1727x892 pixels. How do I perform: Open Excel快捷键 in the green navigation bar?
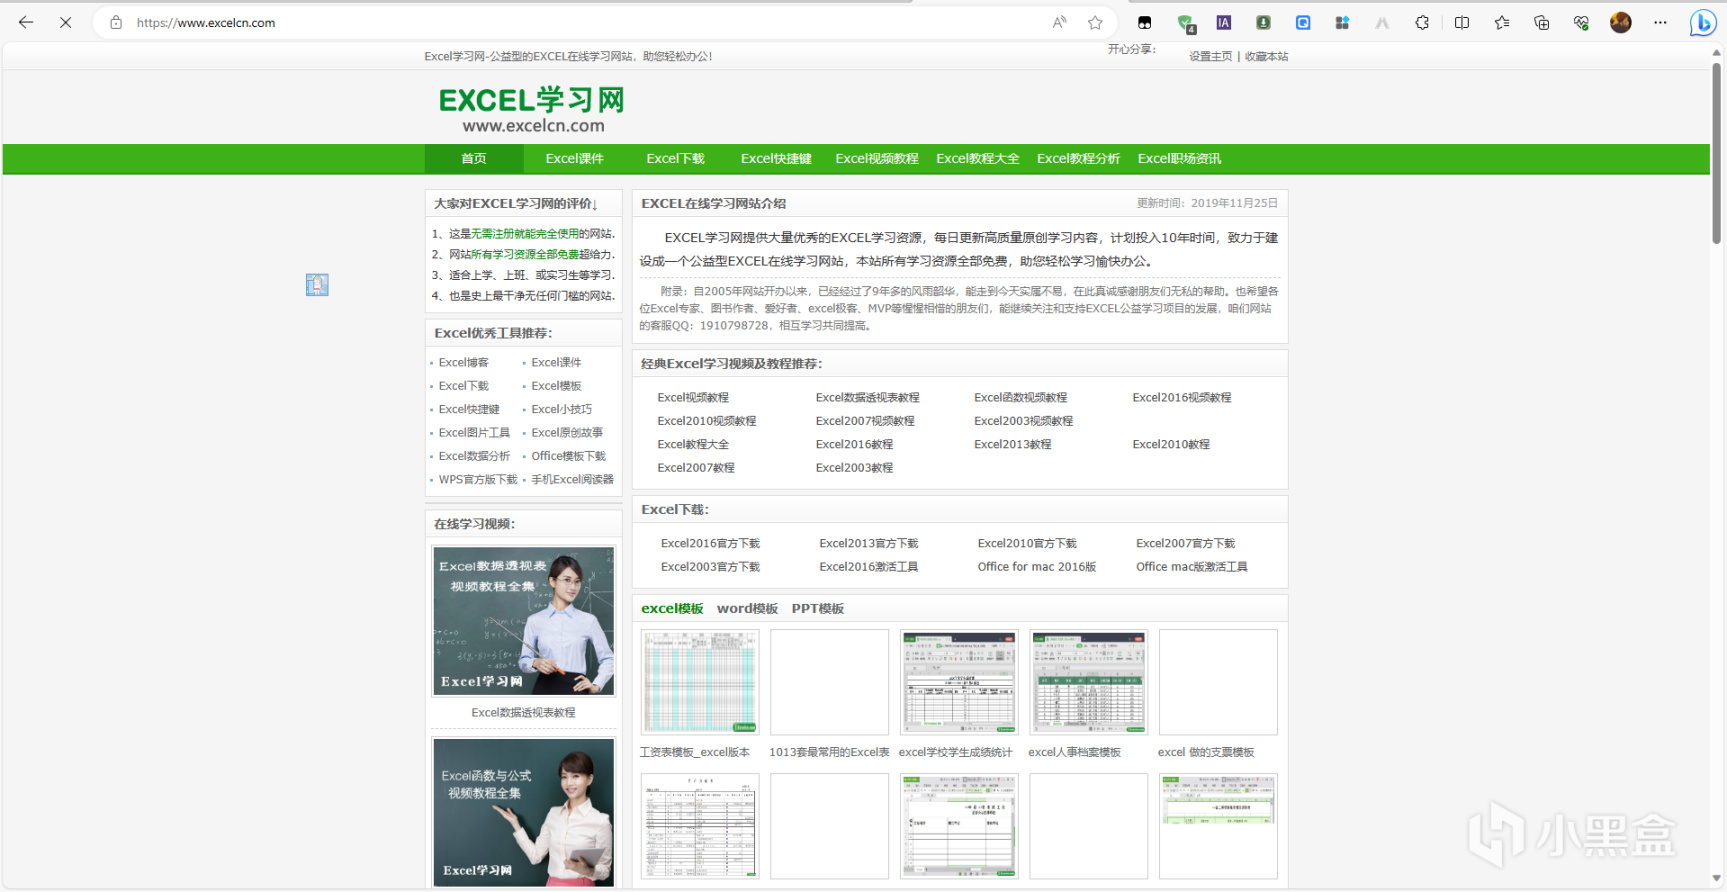pyautogui.click(x=776, y=159)
